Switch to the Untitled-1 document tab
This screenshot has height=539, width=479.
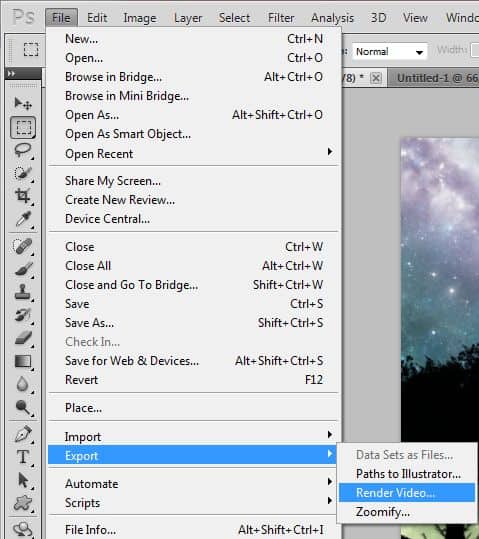[x=436, y=78]
